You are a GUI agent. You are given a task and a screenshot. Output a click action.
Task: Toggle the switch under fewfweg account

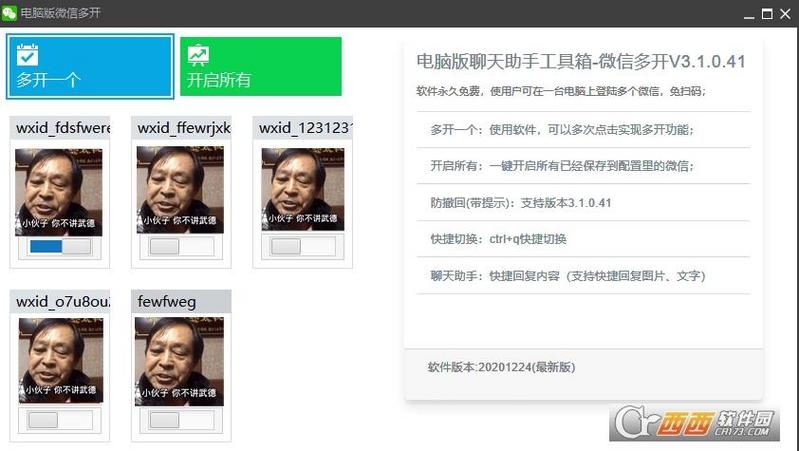click(181, 420)
